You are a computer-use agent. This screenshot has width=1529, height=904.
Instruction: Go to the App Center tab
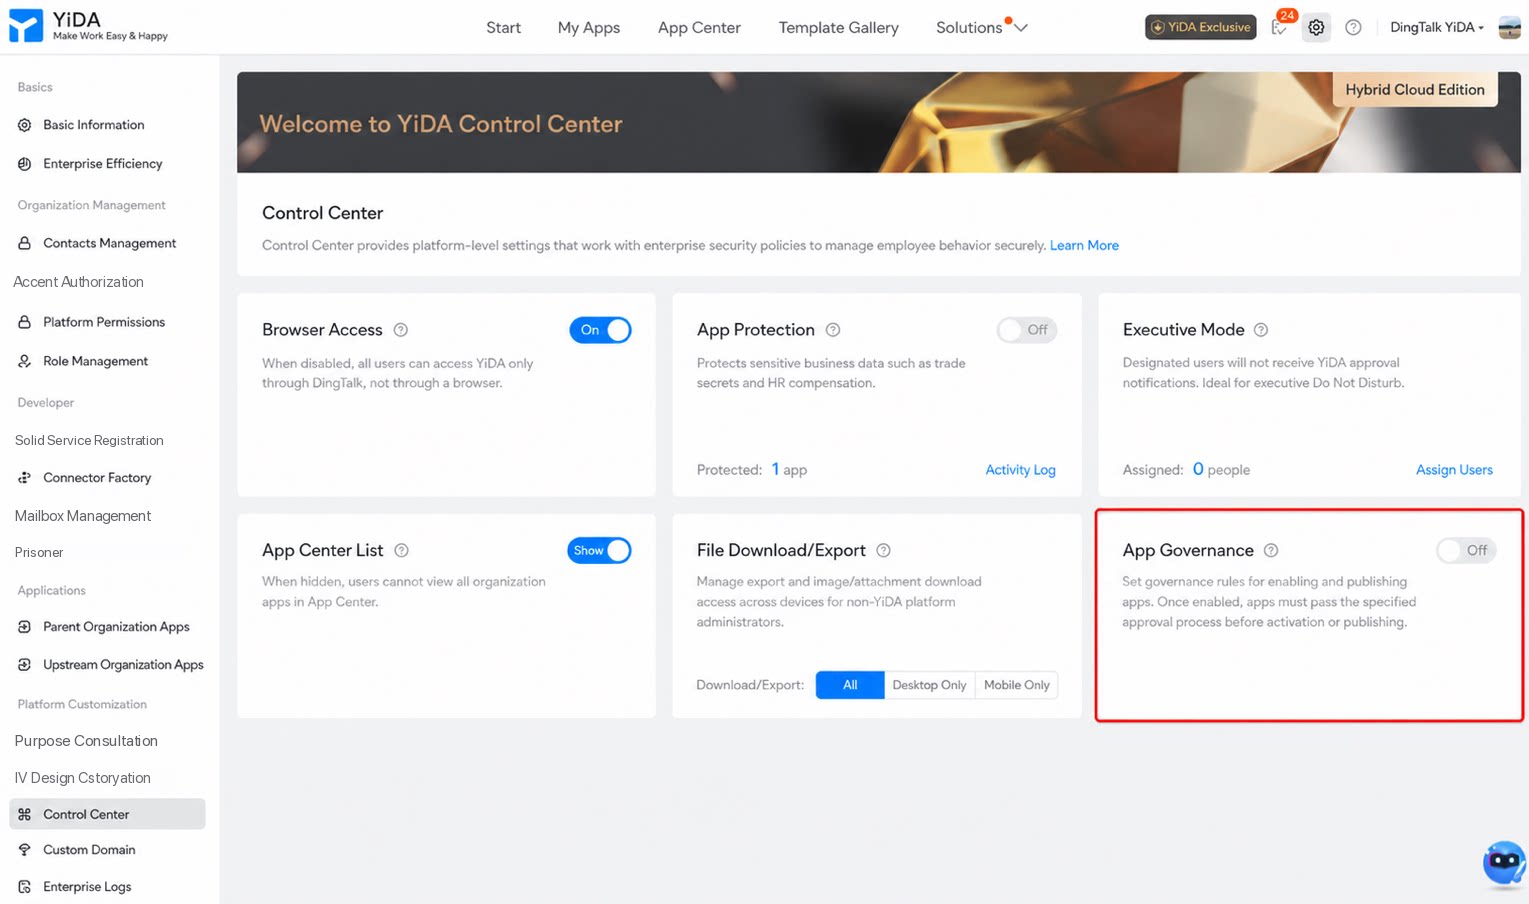(x=699, y=27)
